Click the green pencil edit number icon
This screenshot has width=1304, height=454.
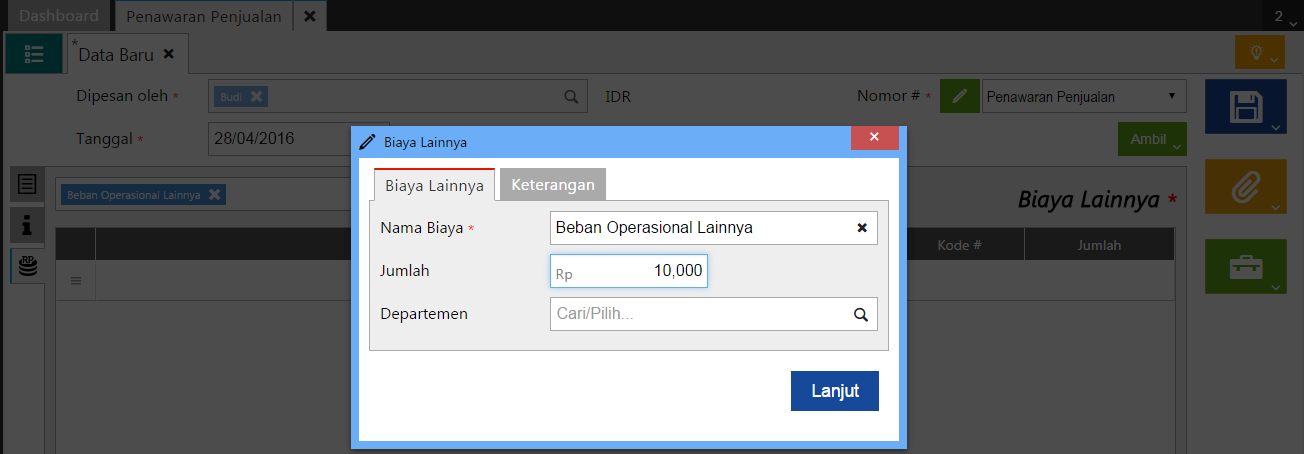[960, 97]
